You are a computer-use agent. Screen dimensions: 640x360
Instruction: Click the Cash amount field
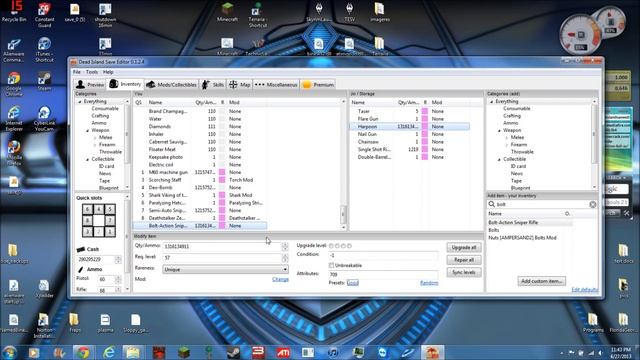(96, 259)
